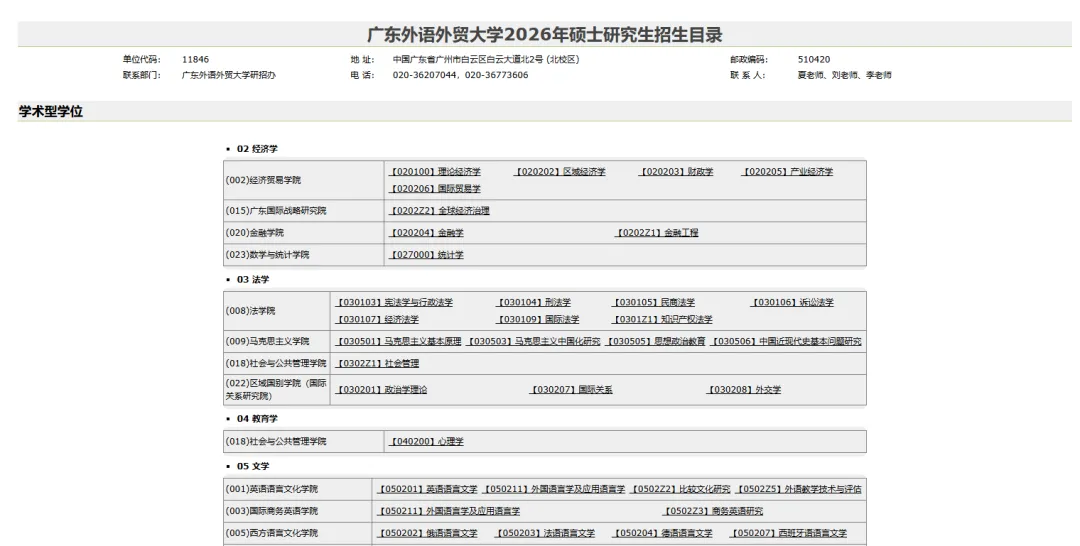The image size is (1080, 546).
Task: Open 【0502Z5】外语教学技术与评估 link
Action: pos(798,490)
